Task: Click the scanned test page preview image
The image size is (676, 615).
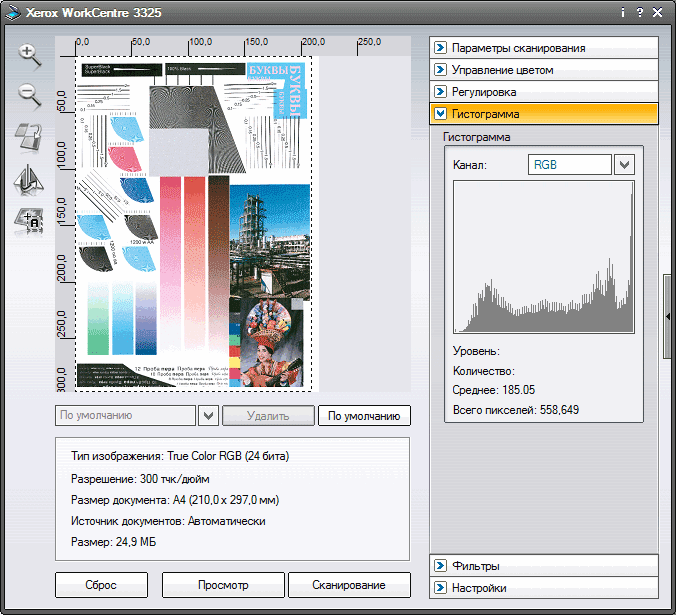Action: 195,222
